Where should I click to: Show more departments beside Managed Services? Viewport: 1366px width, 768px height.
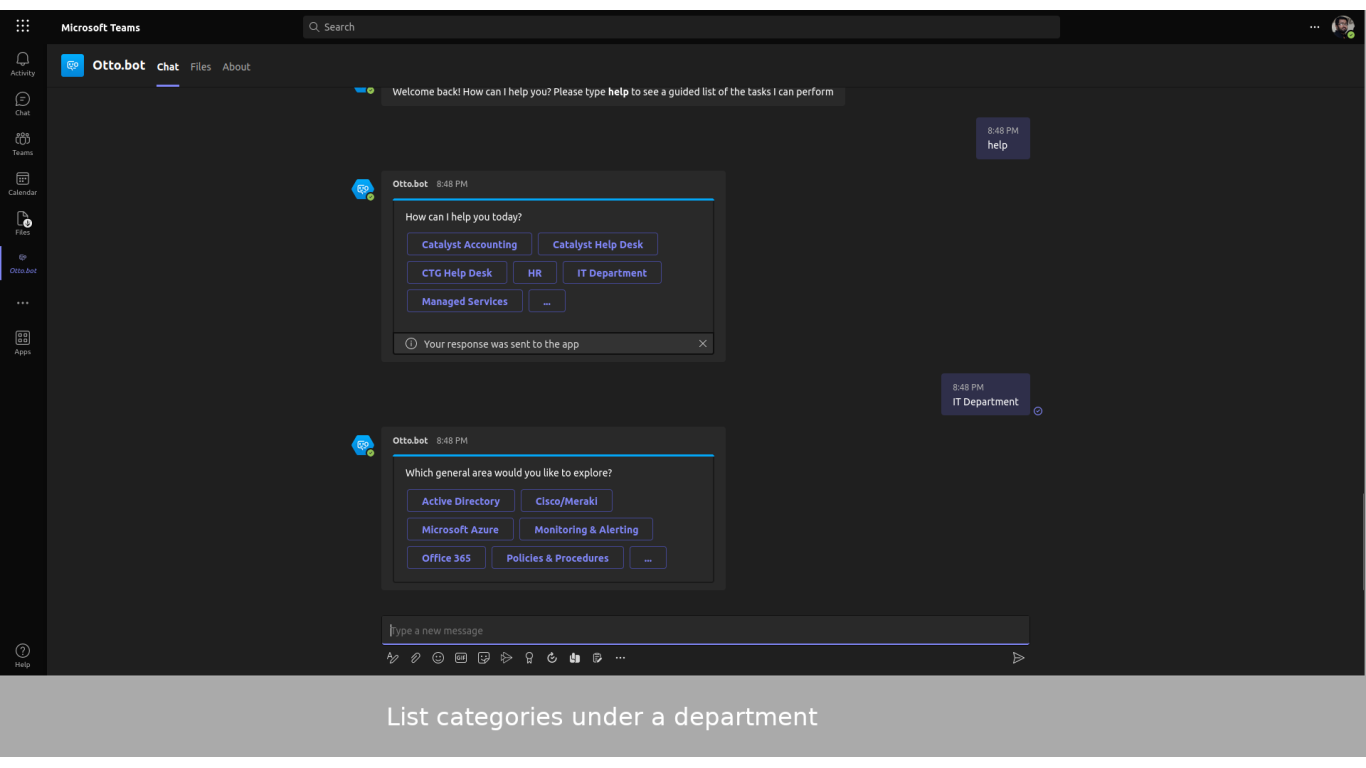point(547,301)
